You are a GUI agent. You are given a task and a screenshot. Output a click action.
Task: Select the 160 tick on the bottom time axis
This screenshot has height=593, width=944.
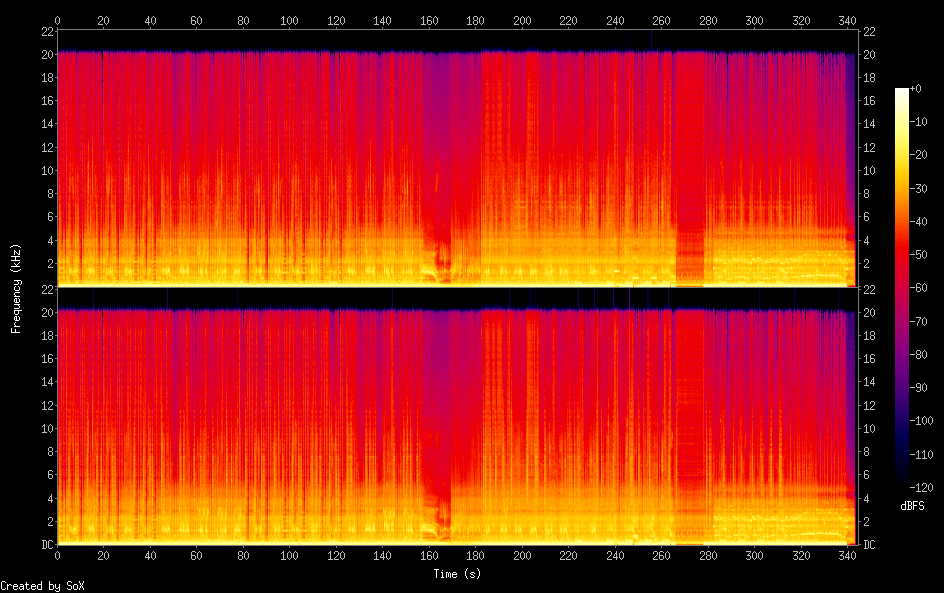[428, 556]
